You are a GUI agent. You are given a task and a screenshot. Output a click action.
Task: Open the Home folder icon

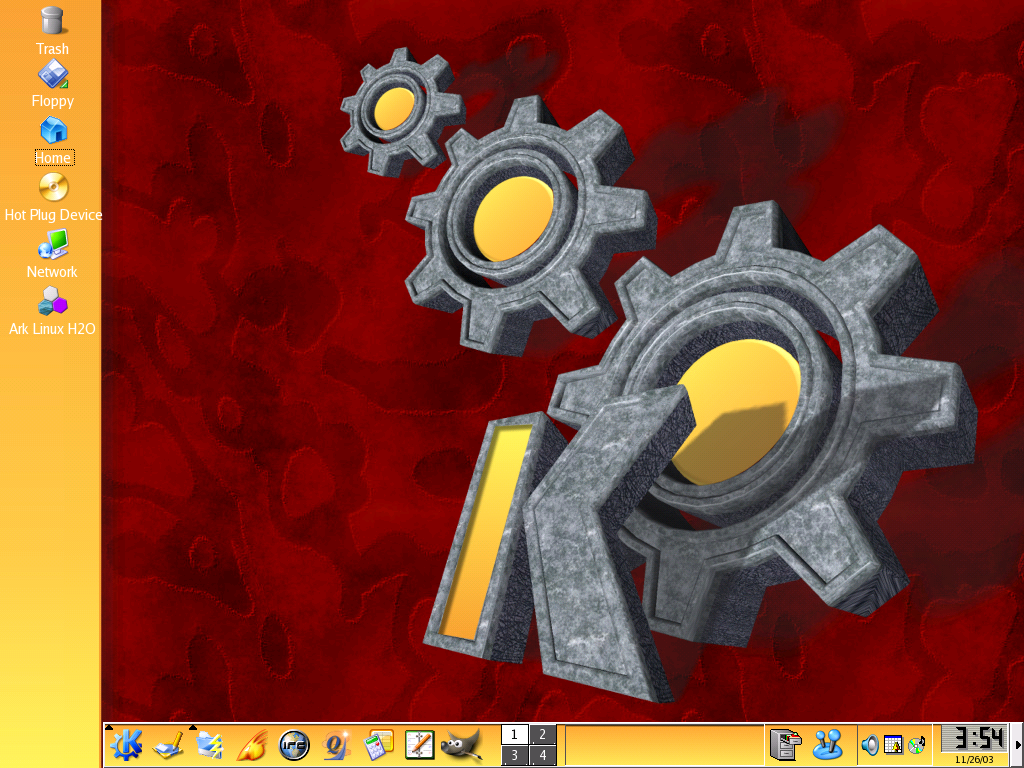pos(54,131)
